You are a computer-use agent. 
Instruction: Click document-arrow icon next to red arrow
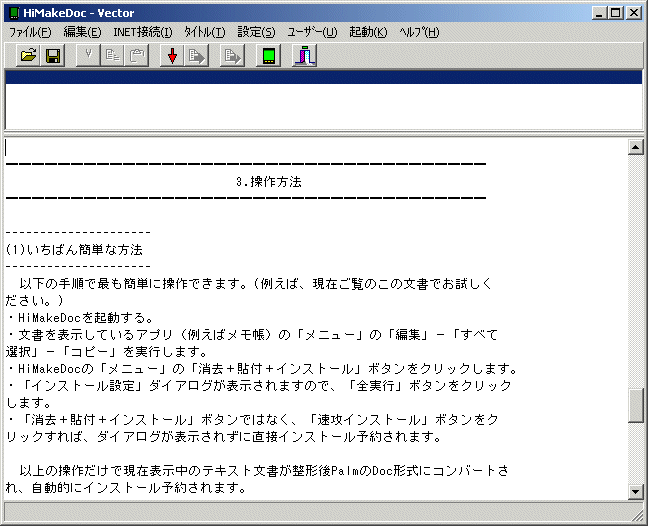[x=196, y=55]
